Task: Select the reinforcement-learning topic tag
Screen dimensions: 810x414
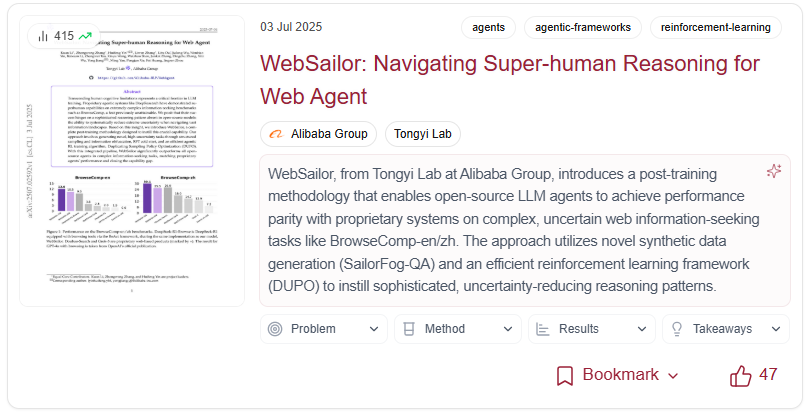Action: [x=716, y=28]
